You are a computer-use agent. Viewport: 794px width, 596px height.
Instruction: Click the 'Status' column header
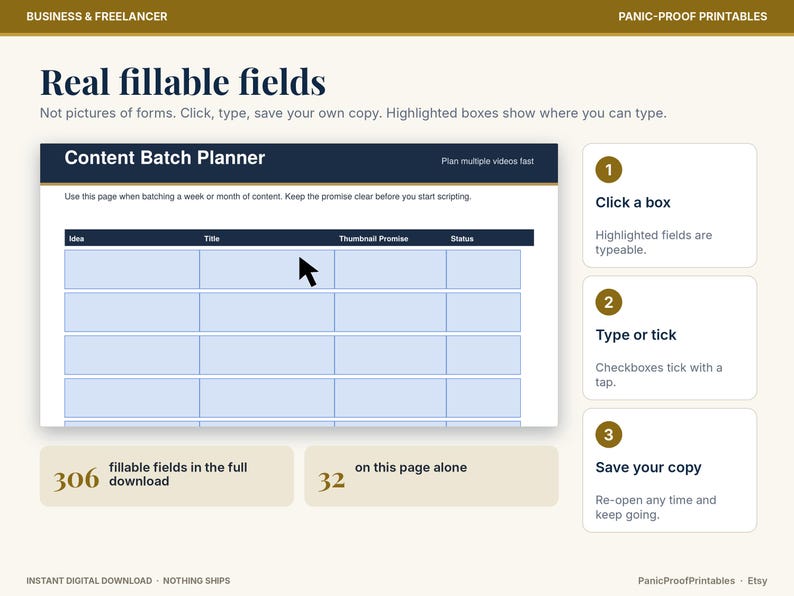[x=462, y=239]
